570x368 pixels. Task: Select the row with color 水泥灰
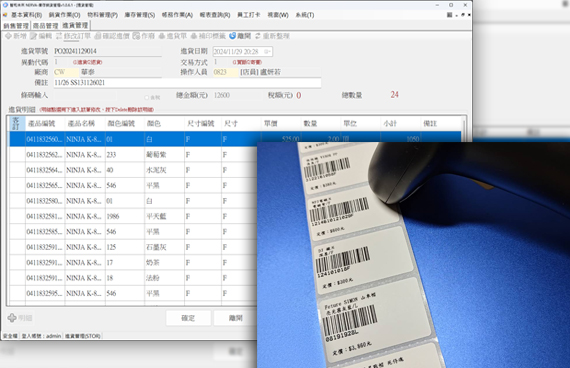click(x=133, y=170)
